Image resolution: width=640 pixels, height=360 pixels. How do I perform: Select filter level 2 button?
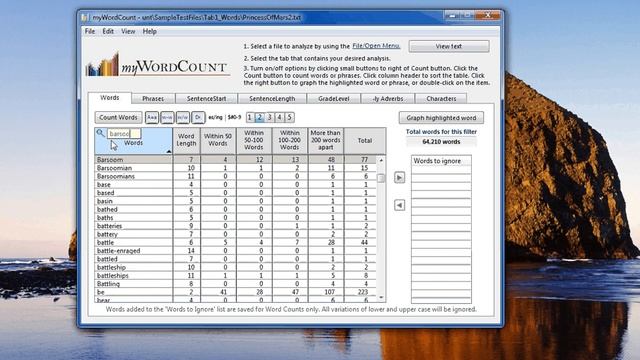pyautogui.click(x=260, y=118)
